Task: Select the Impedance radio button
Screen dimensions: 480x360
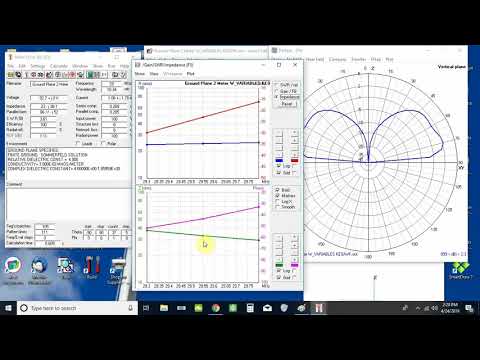Action: pos(276,97)
